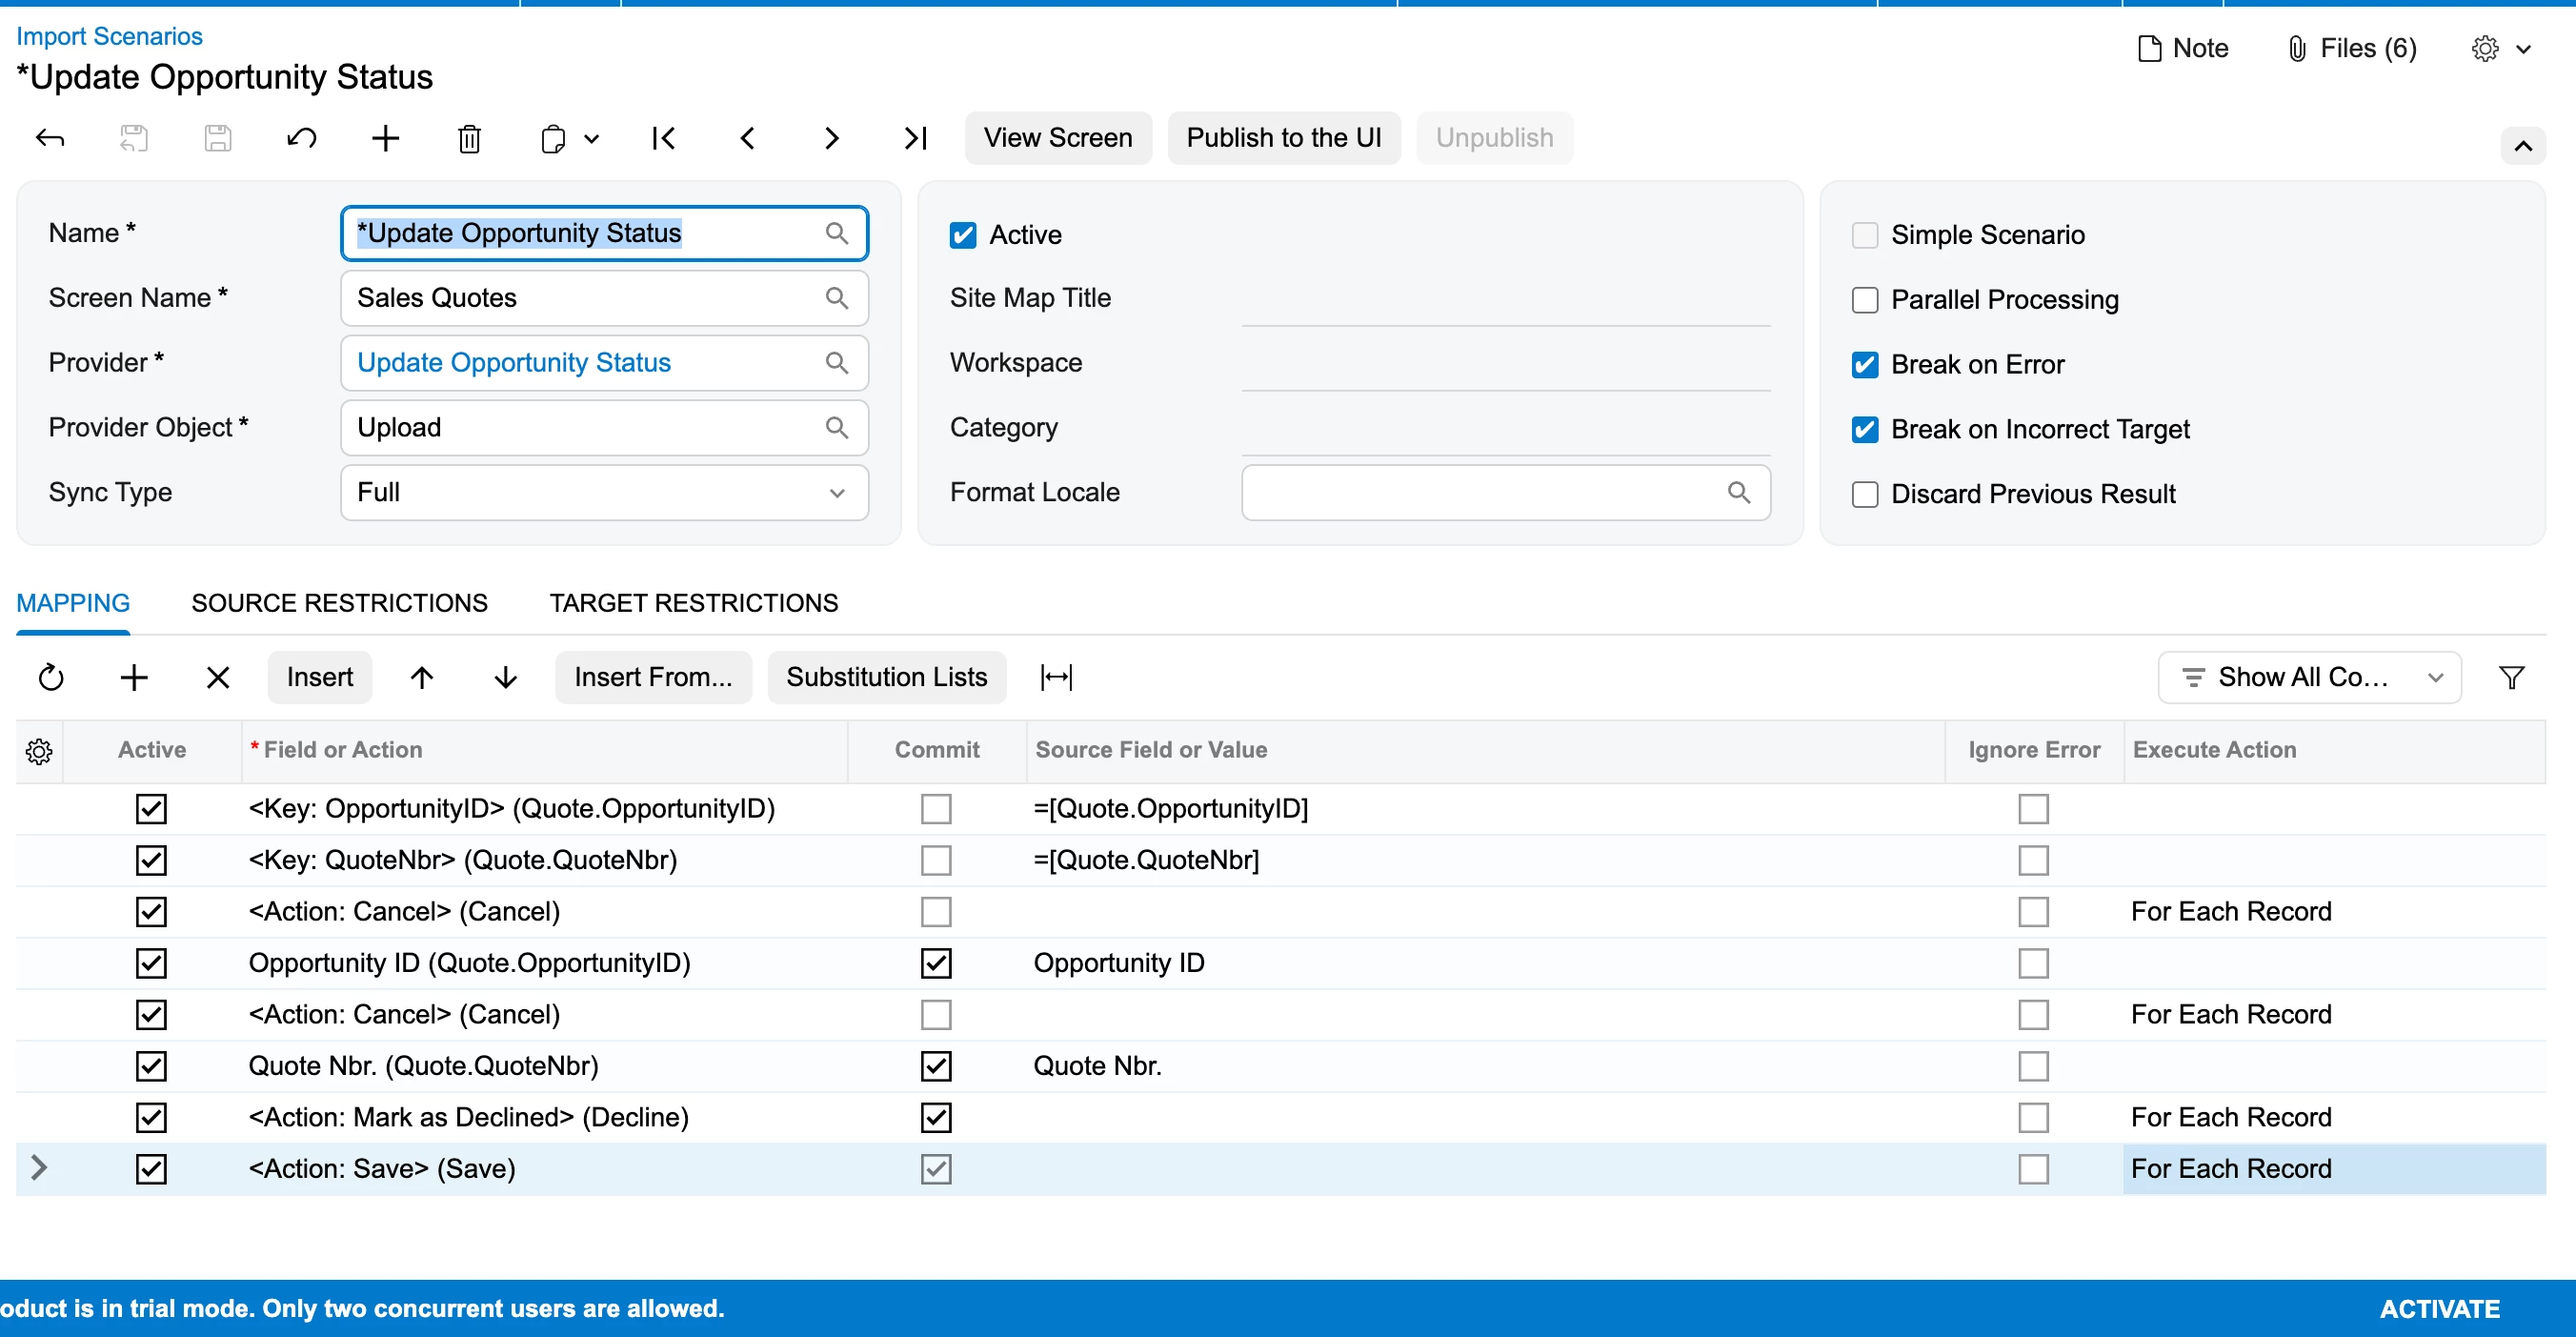2576x1337 pixels.
Task: Open grid filter funnel icon
Action: [x=2511, y=677]
